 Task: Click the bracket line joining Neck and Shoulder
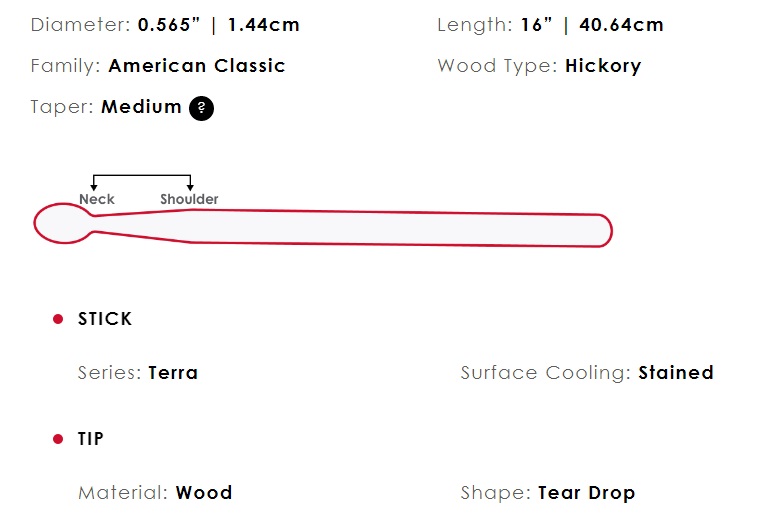click(x=142, y=175)
